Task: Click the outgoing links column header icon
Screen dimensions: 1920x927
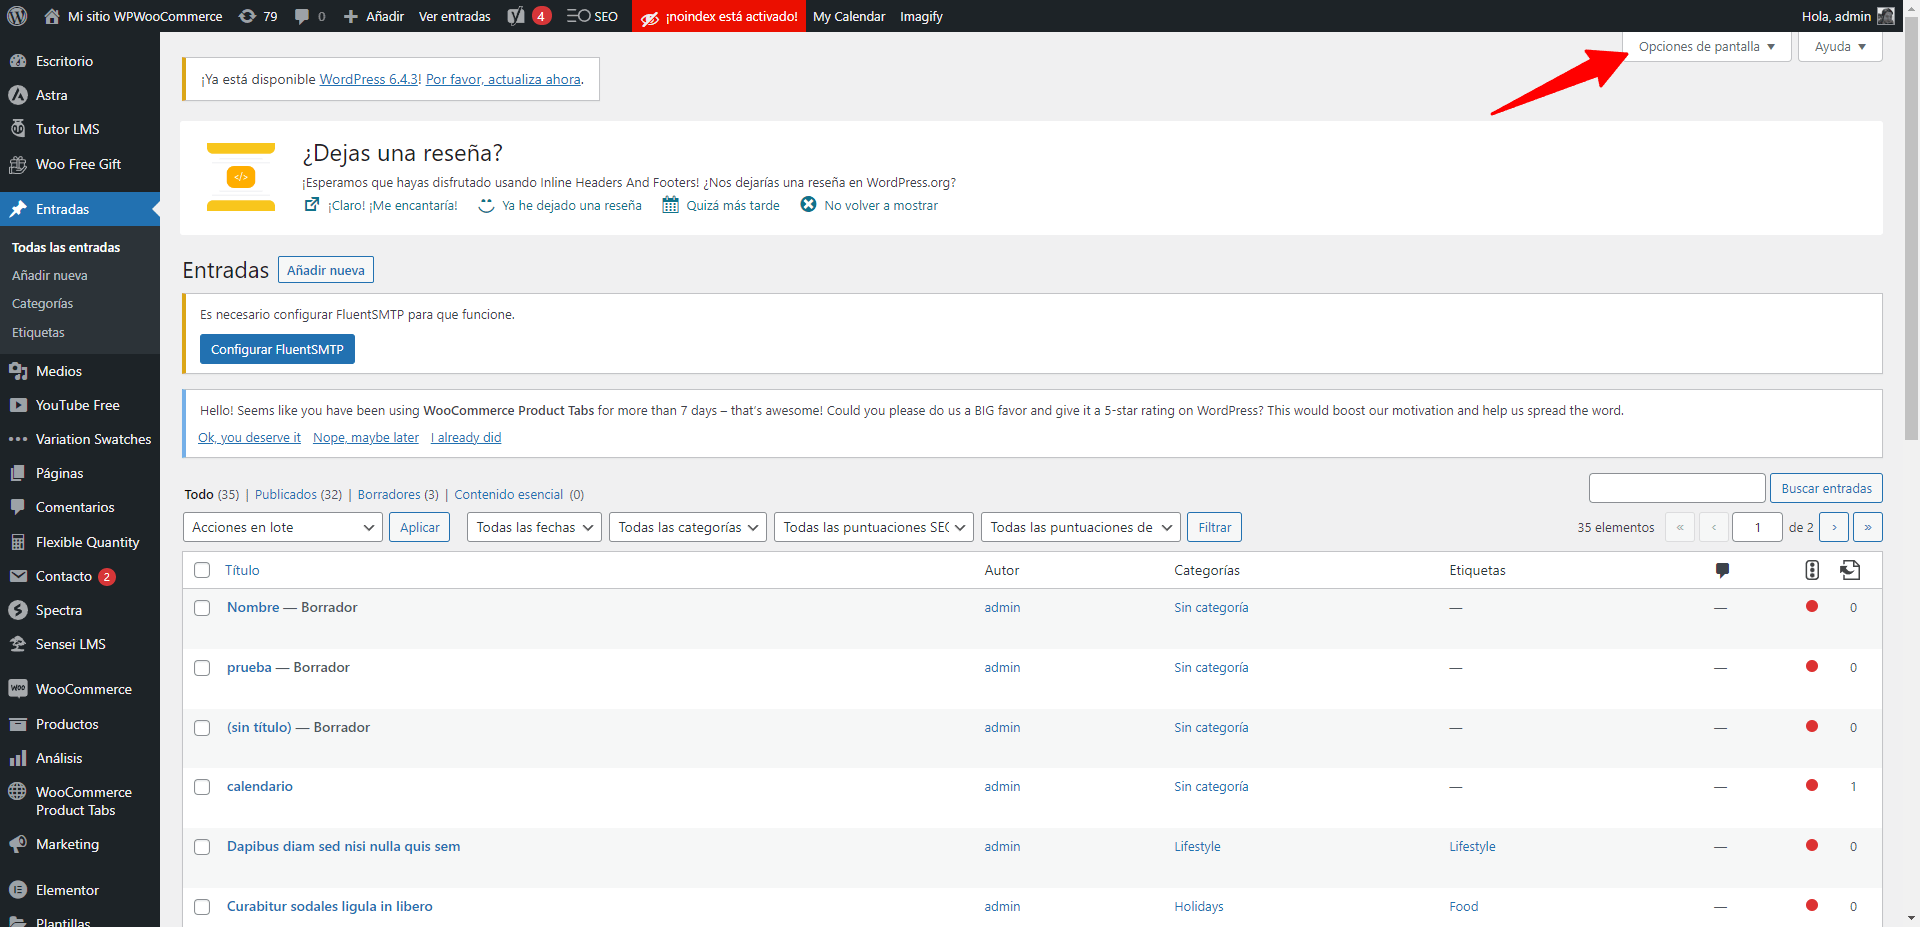Action: [x=1850, y=570]
